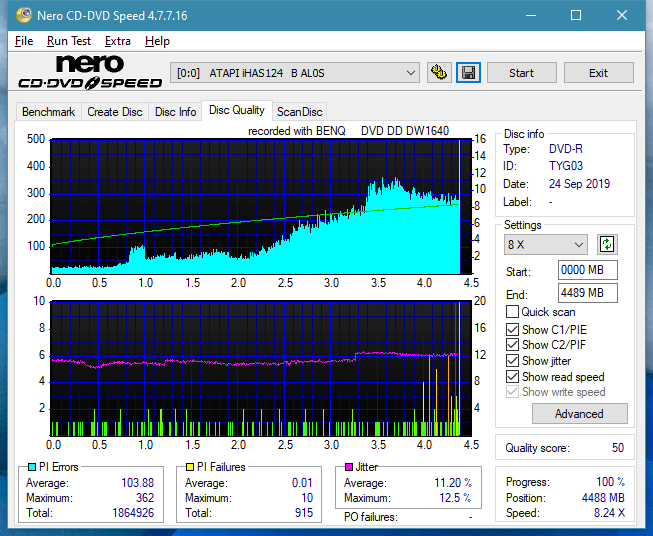Viewport: 653px width, 536px height.
Task: Click the Start button
Action: click(x=521, y=73)
